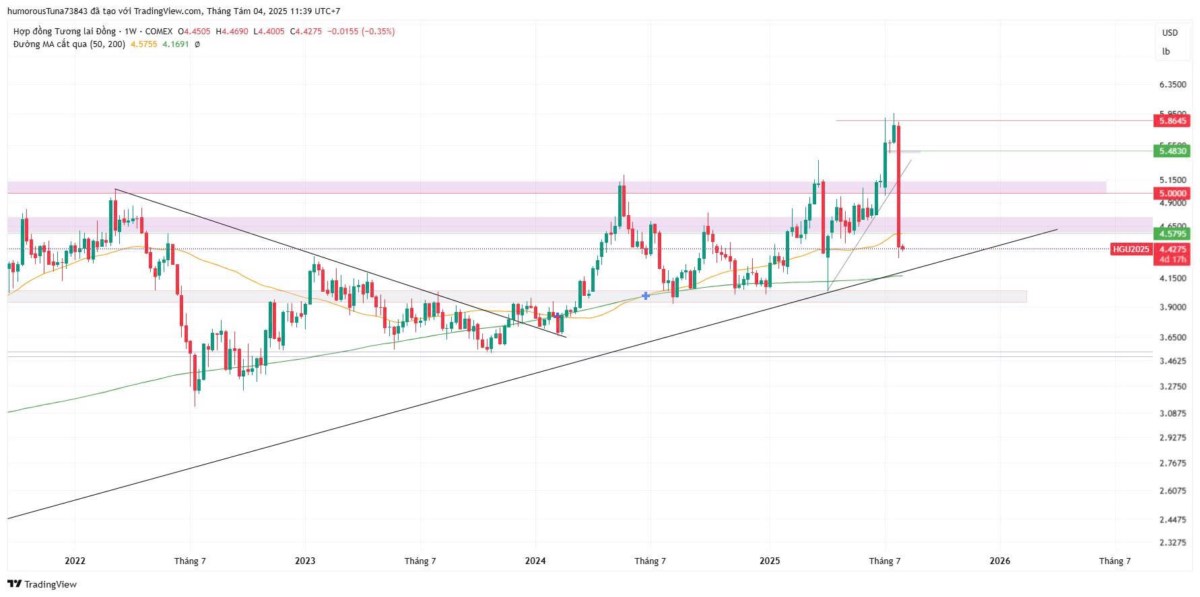Click the TradingView logo in bottom-left corner
The image size is (1200, 597).
[42, 584]
